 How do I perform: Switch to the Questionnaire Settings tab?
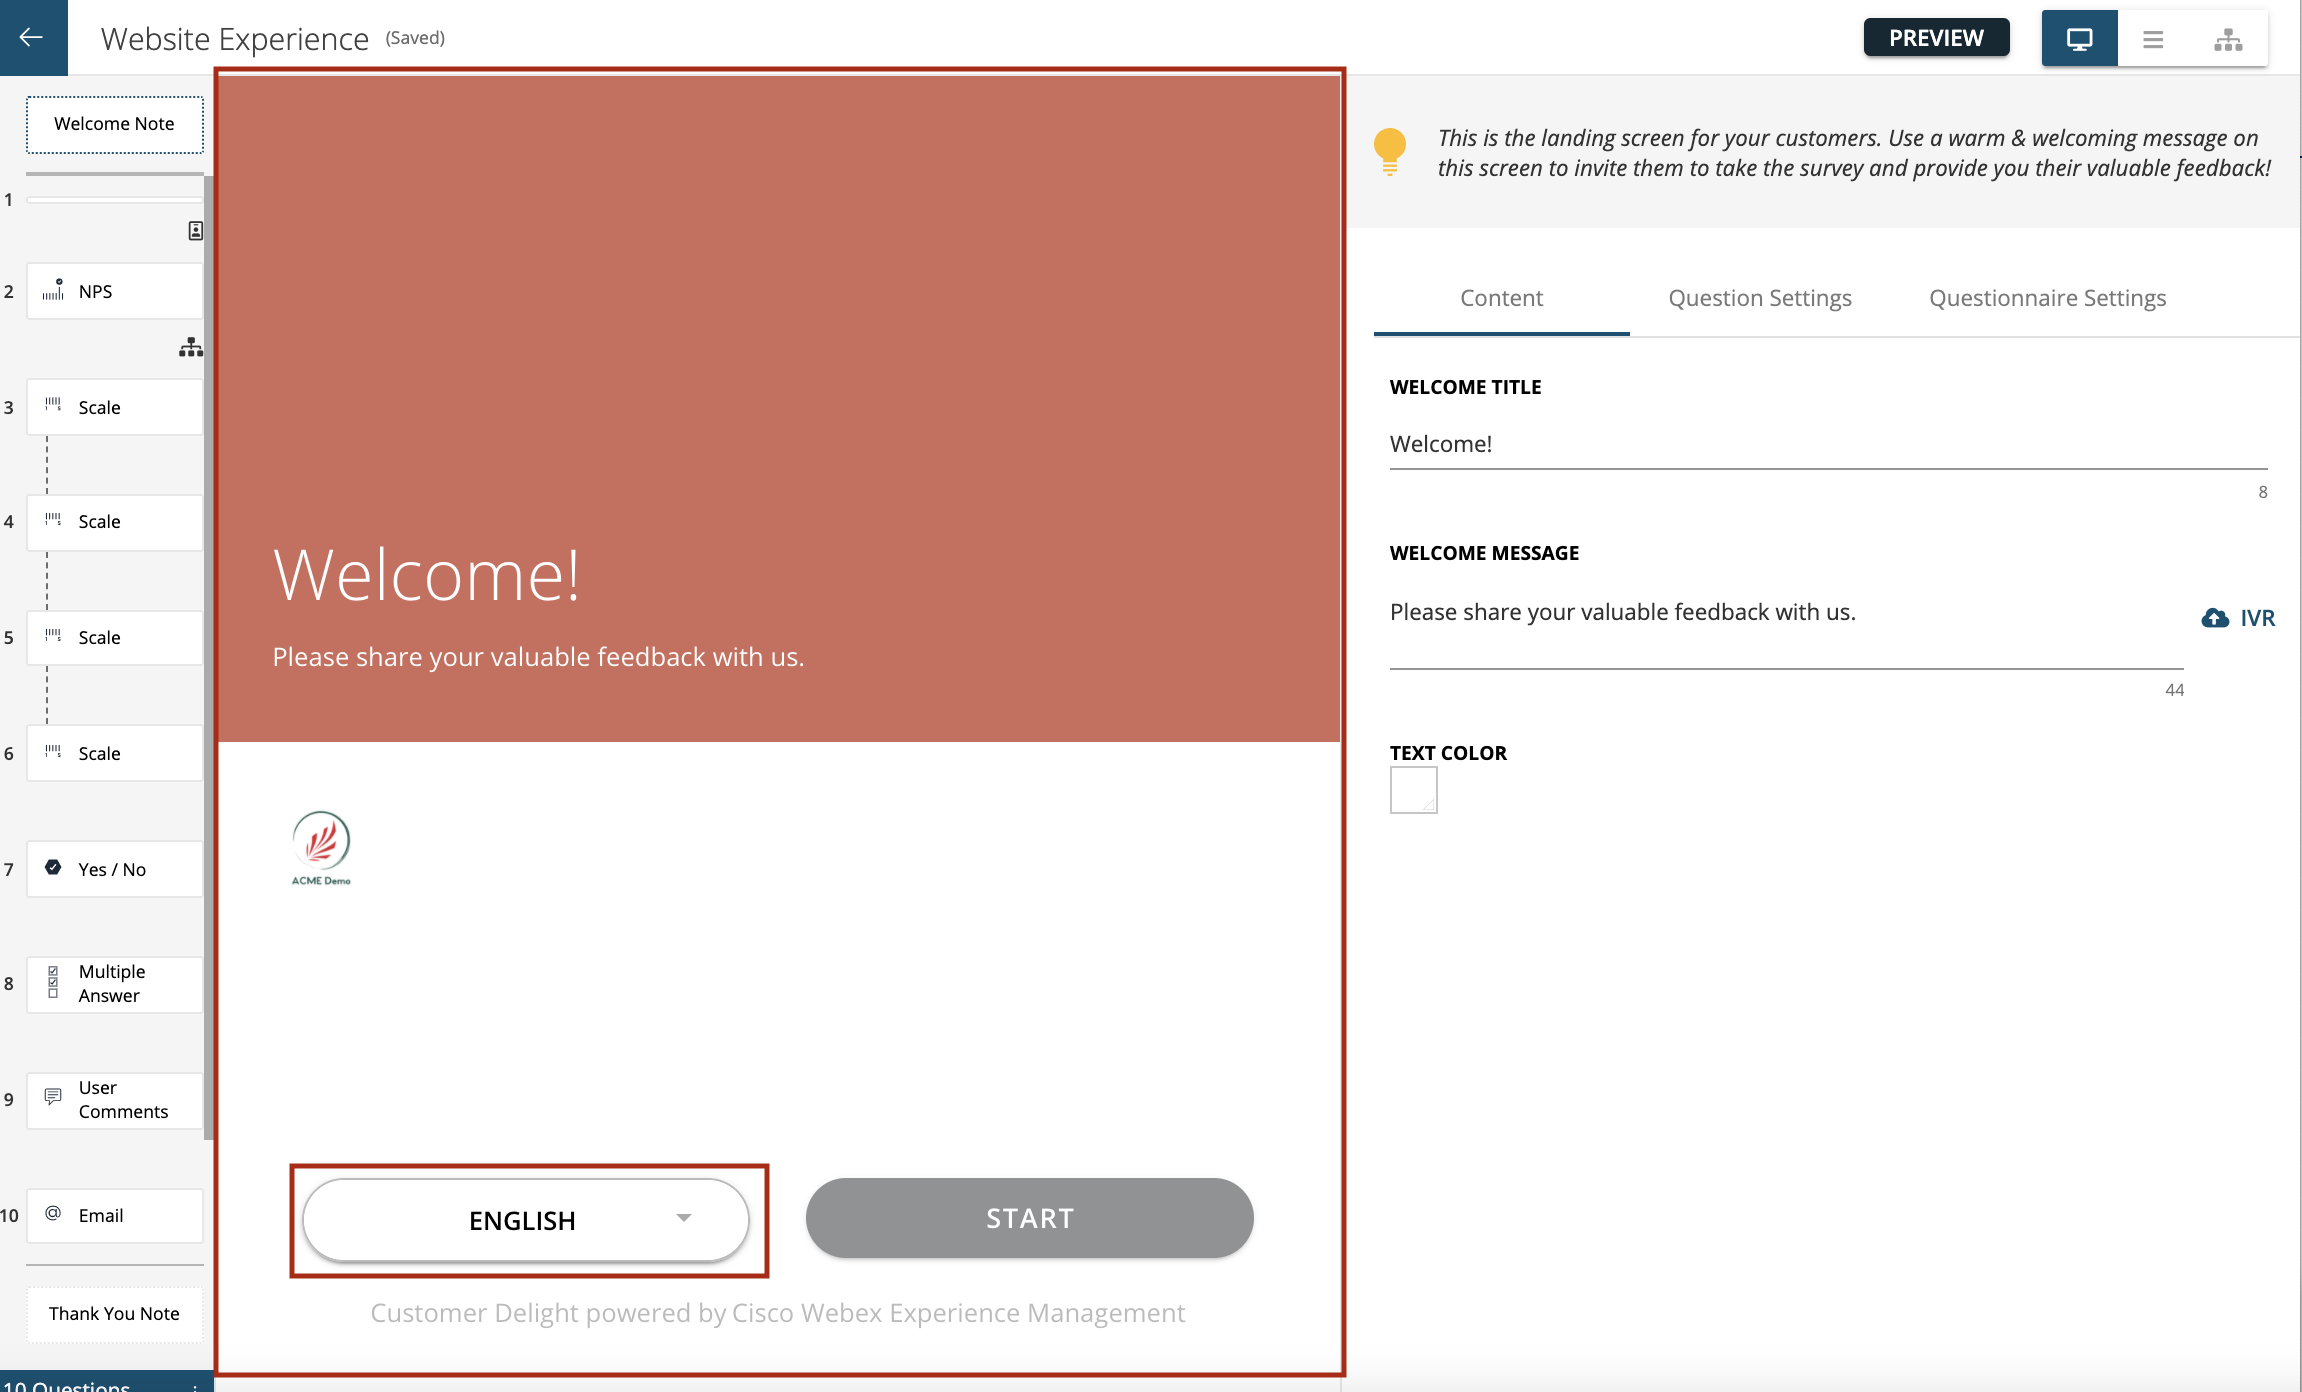2047,298
